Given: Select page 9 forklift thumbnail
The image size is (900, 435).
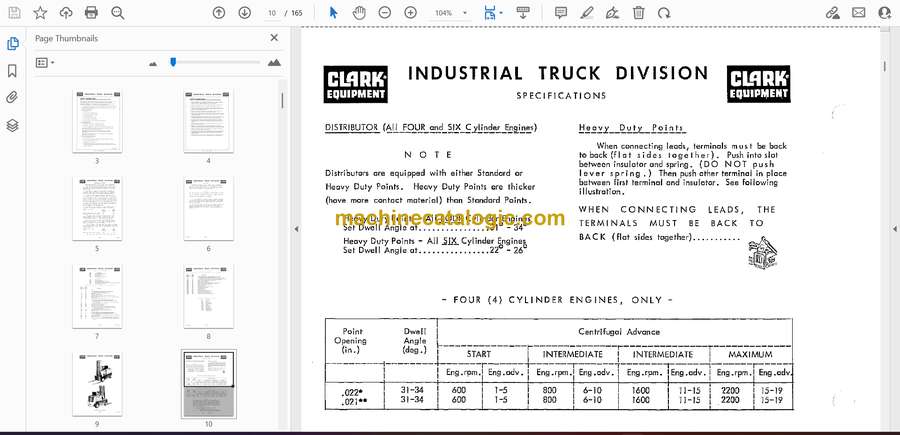Looking at the screenshot, I should point(96,384).
